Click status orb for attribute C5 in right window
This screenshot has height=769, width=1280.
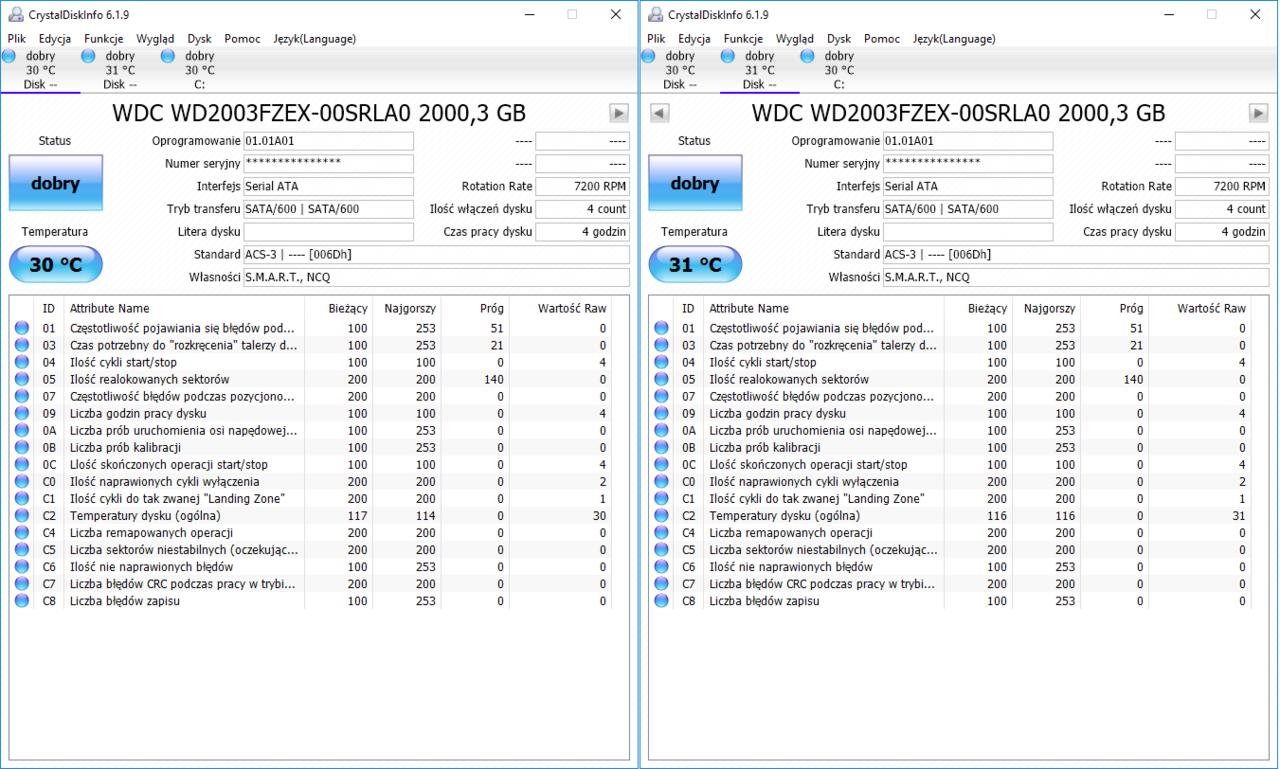point(661,550)
